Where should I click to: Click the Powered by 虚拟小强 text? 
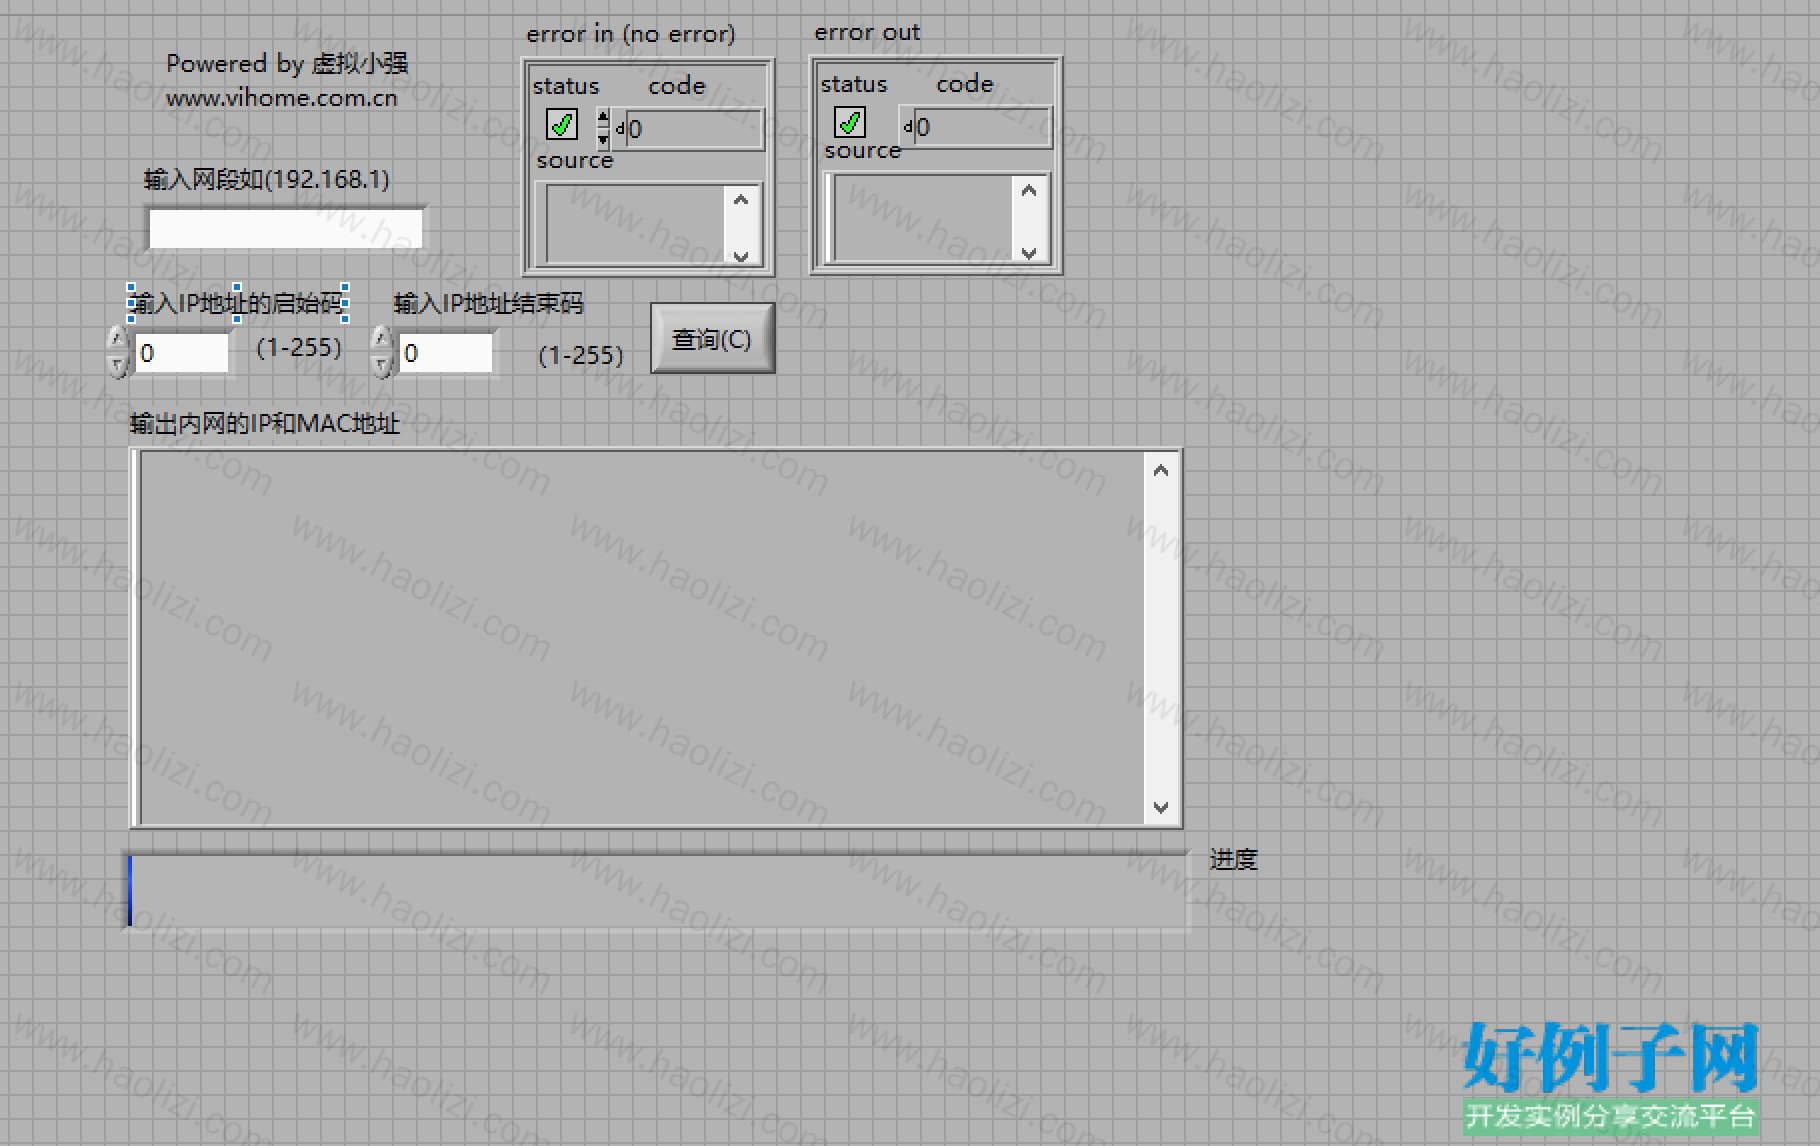[x=287, y=63]
